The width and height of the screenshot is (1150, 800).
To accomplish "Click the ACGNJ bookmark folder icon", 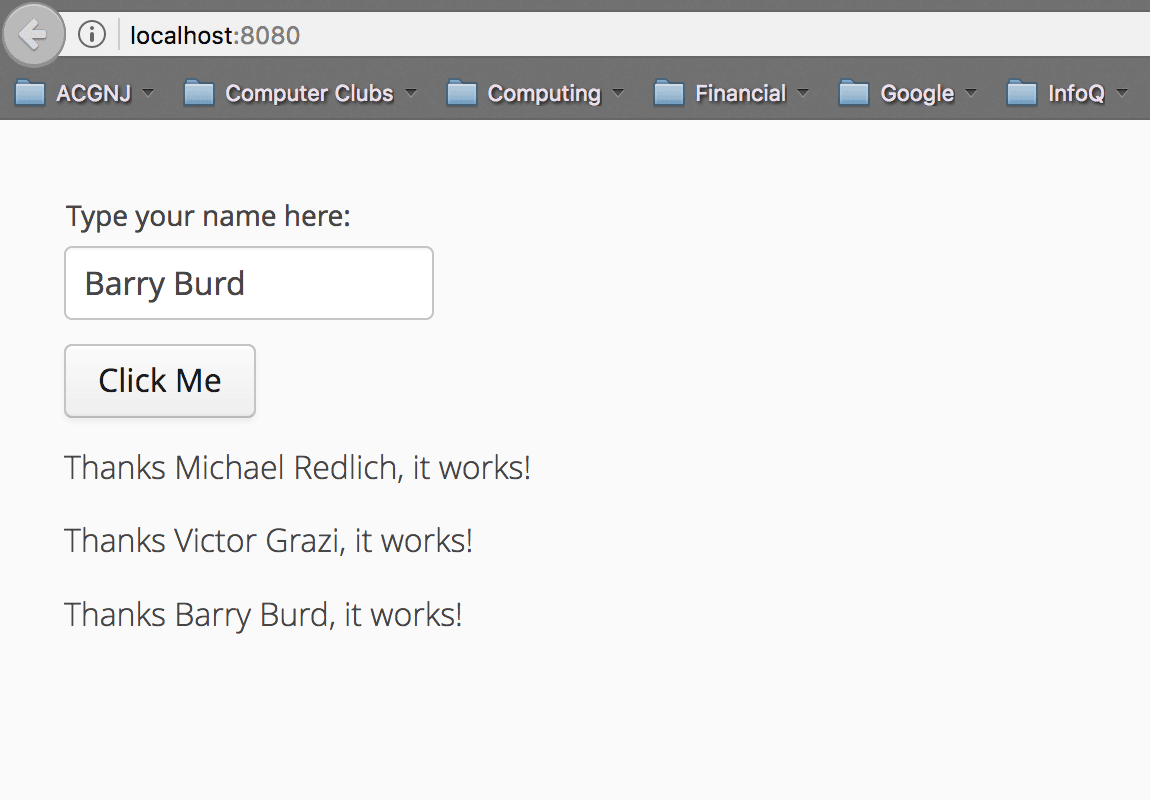I will click(30, 93).
